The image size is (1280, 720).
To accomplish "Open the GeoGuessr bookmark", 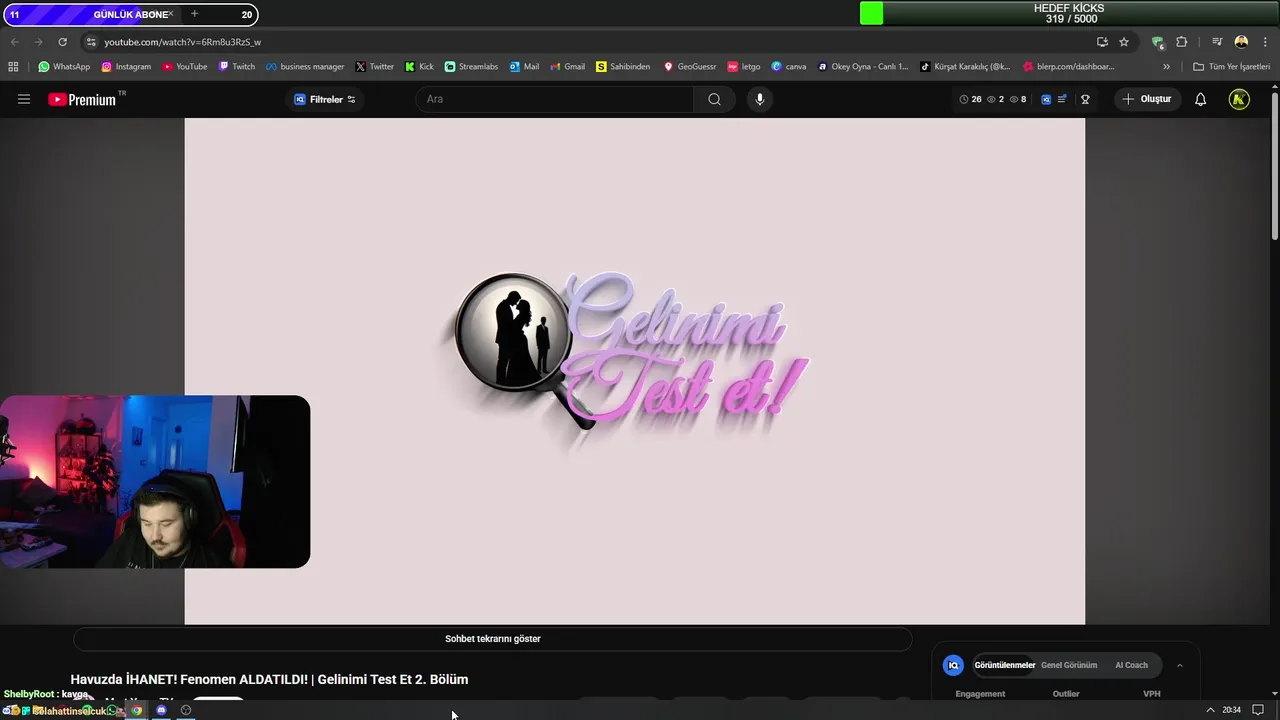I will point(690,67).
